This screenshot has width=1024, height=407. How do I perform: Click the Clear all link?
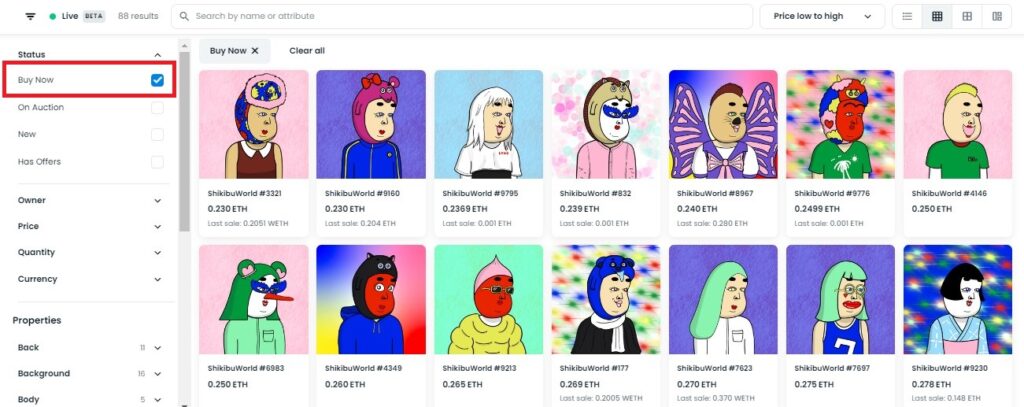[x=307, y=51]
